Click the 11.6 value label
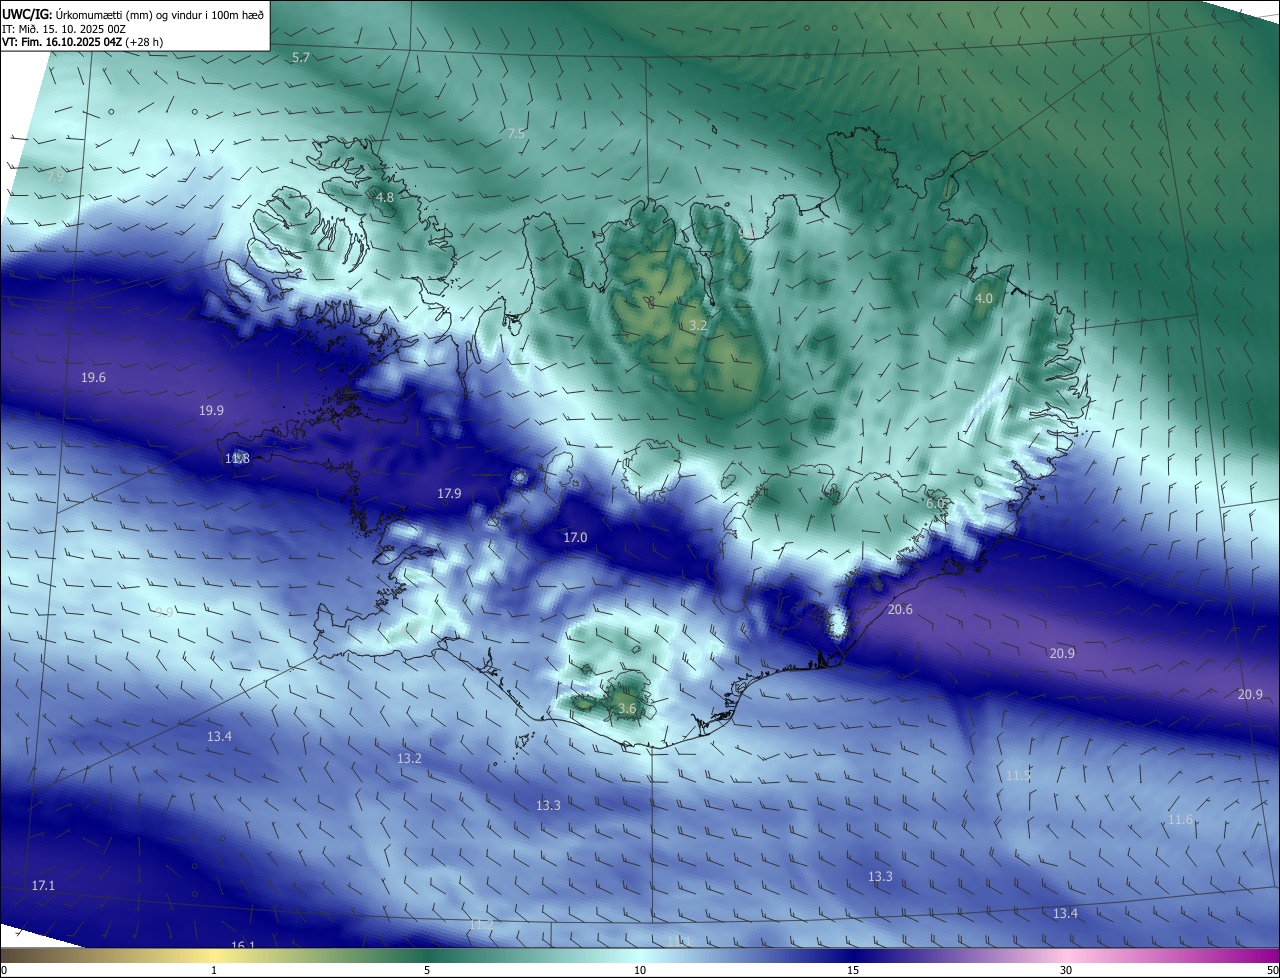Screen dimensions: 1280x978 1180,820
